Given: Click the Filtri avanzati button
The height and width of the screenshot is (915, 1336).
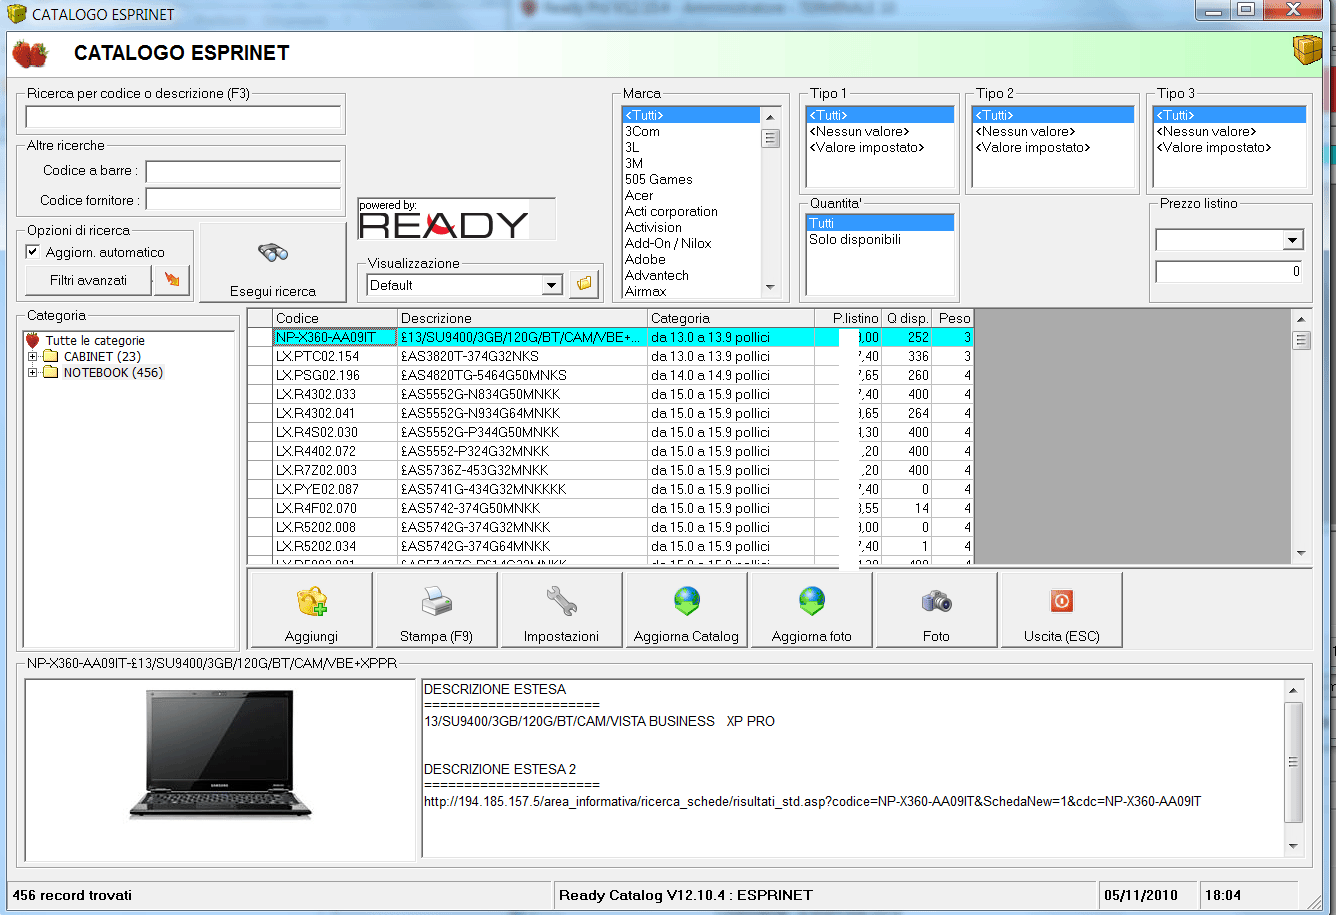Looking at the screenshot, I should [x=89, y=280].
